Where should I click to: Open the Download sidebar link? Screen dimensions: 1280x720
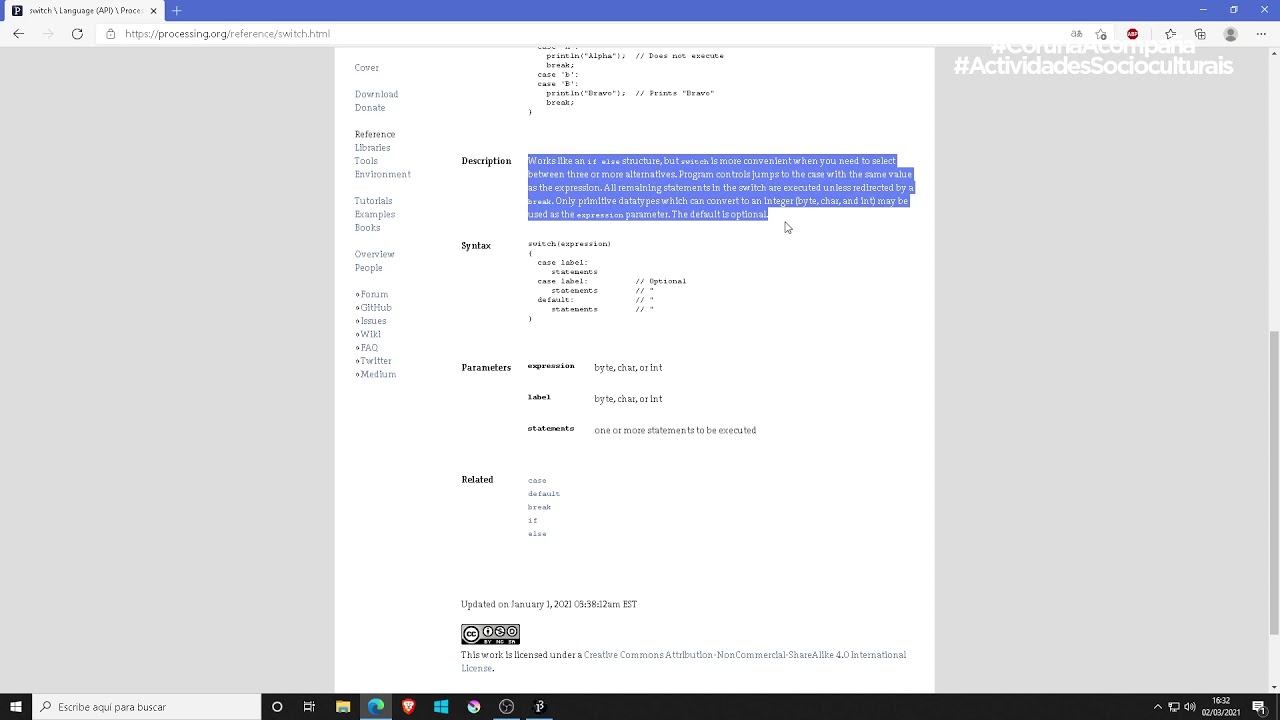[x=376, y=94]
